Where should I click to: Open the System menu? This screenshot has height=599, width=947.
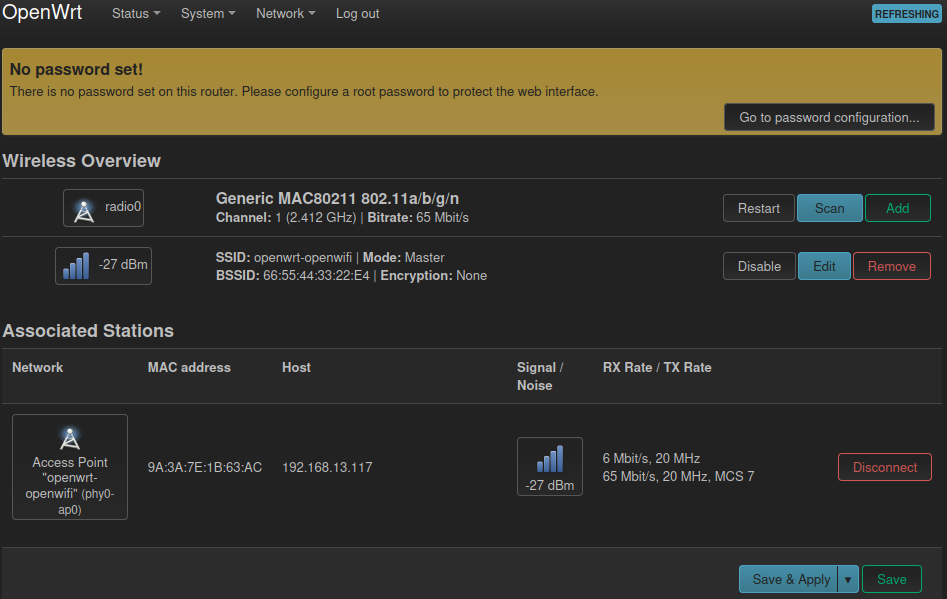tap(208, 13)
